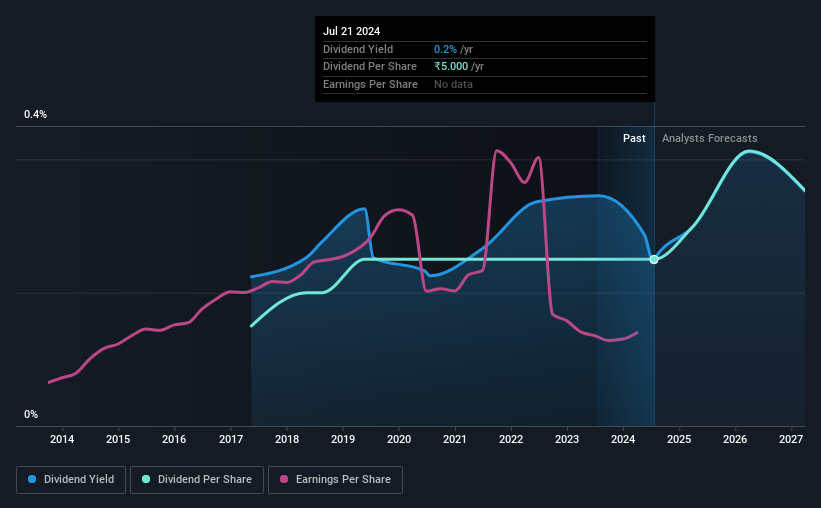Click the 2016 x-axis label

[x=174, y=439]
